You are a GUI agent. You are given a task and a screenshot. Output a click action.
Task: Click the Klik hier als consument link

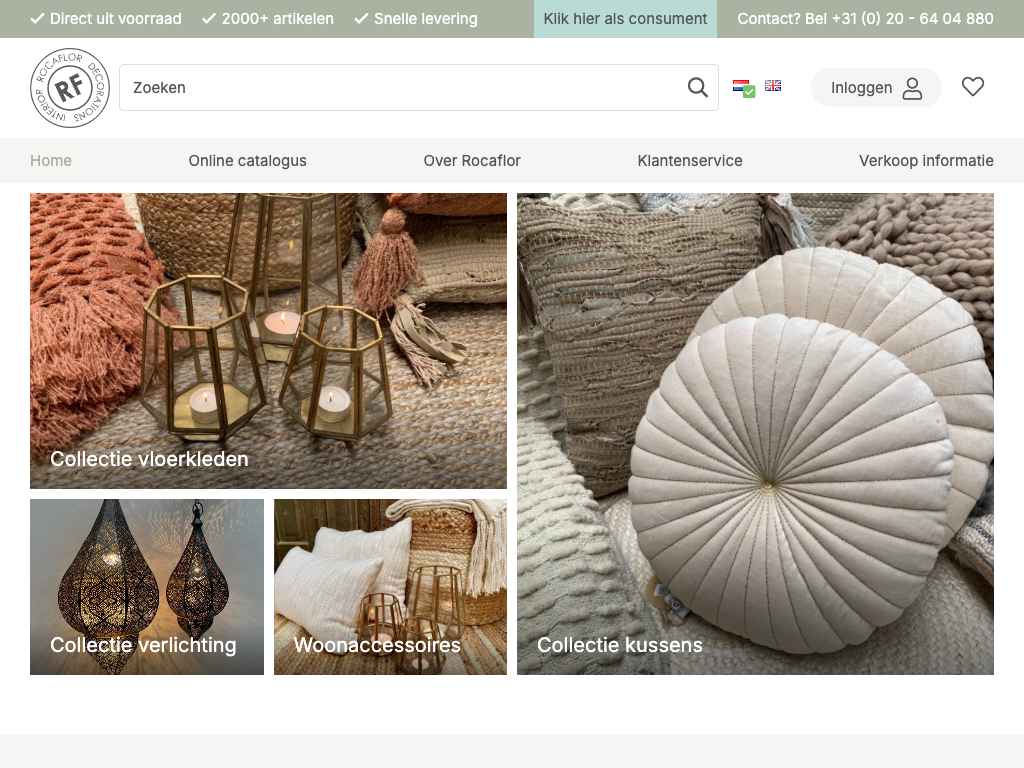click(625, 19)
